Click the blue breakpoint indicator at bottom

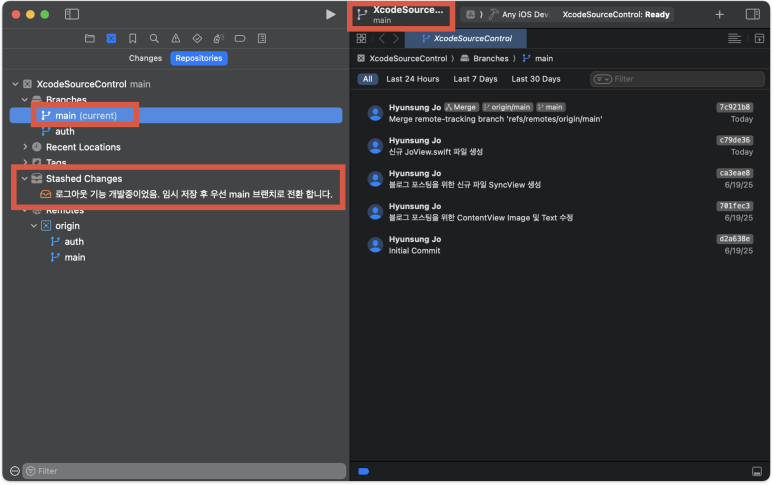click(x=364, y=472)
